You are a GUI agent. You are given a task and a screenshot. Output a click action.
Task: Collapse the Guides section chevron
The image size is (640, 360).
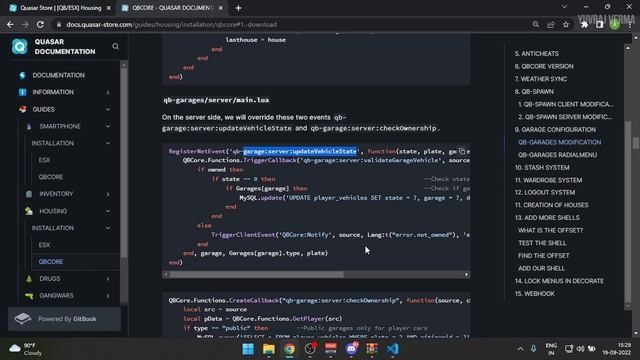(x=108, y=109)
